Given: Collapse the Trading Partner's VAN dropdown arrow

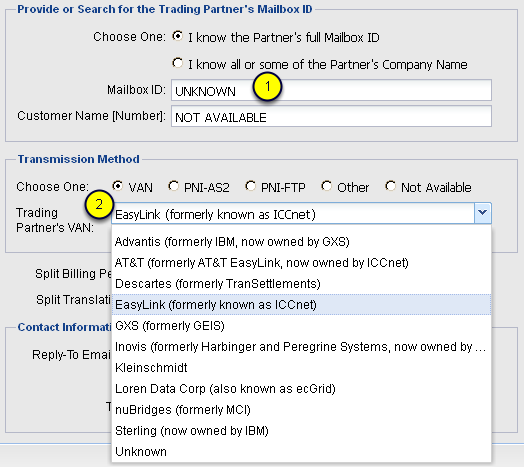Looking at the screenshot, I should point(482,213).
